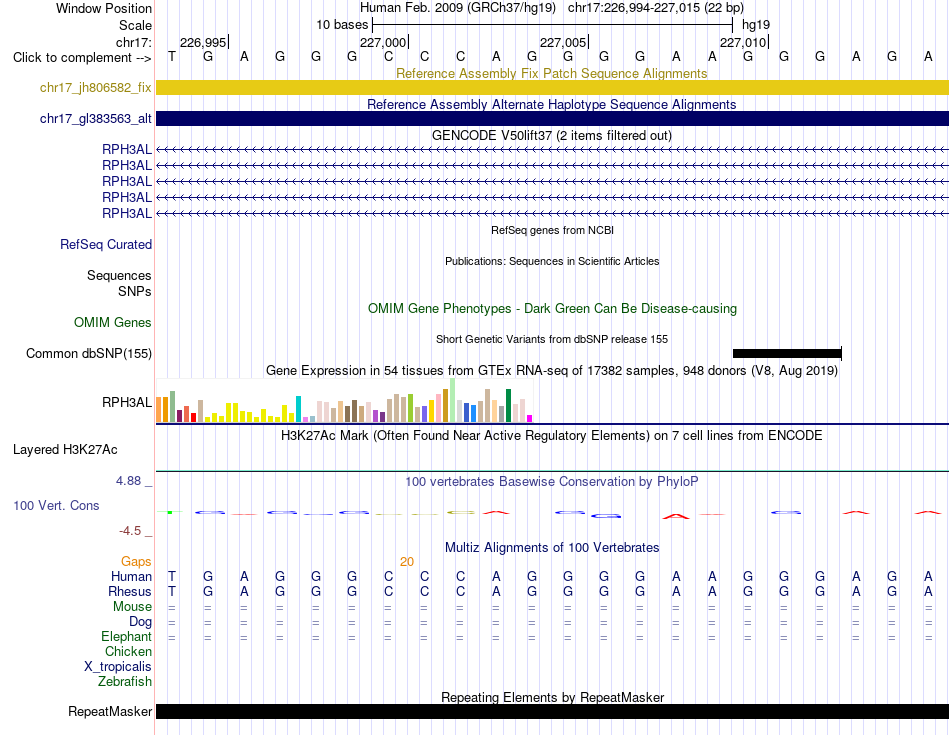Click the Elephant species label

126,636
